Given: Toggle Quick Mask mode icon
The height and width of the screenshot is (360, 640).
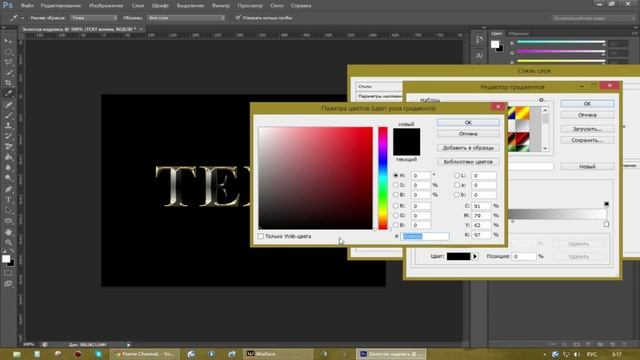Looking at the screenshot, I should coord(8,273).
